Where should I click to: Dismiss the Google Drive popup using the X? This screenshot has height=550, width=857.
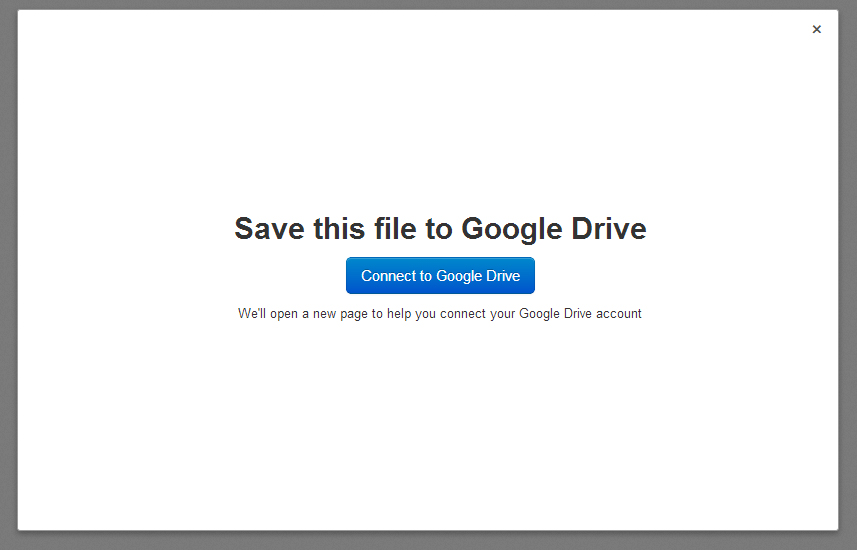[817, 30]
